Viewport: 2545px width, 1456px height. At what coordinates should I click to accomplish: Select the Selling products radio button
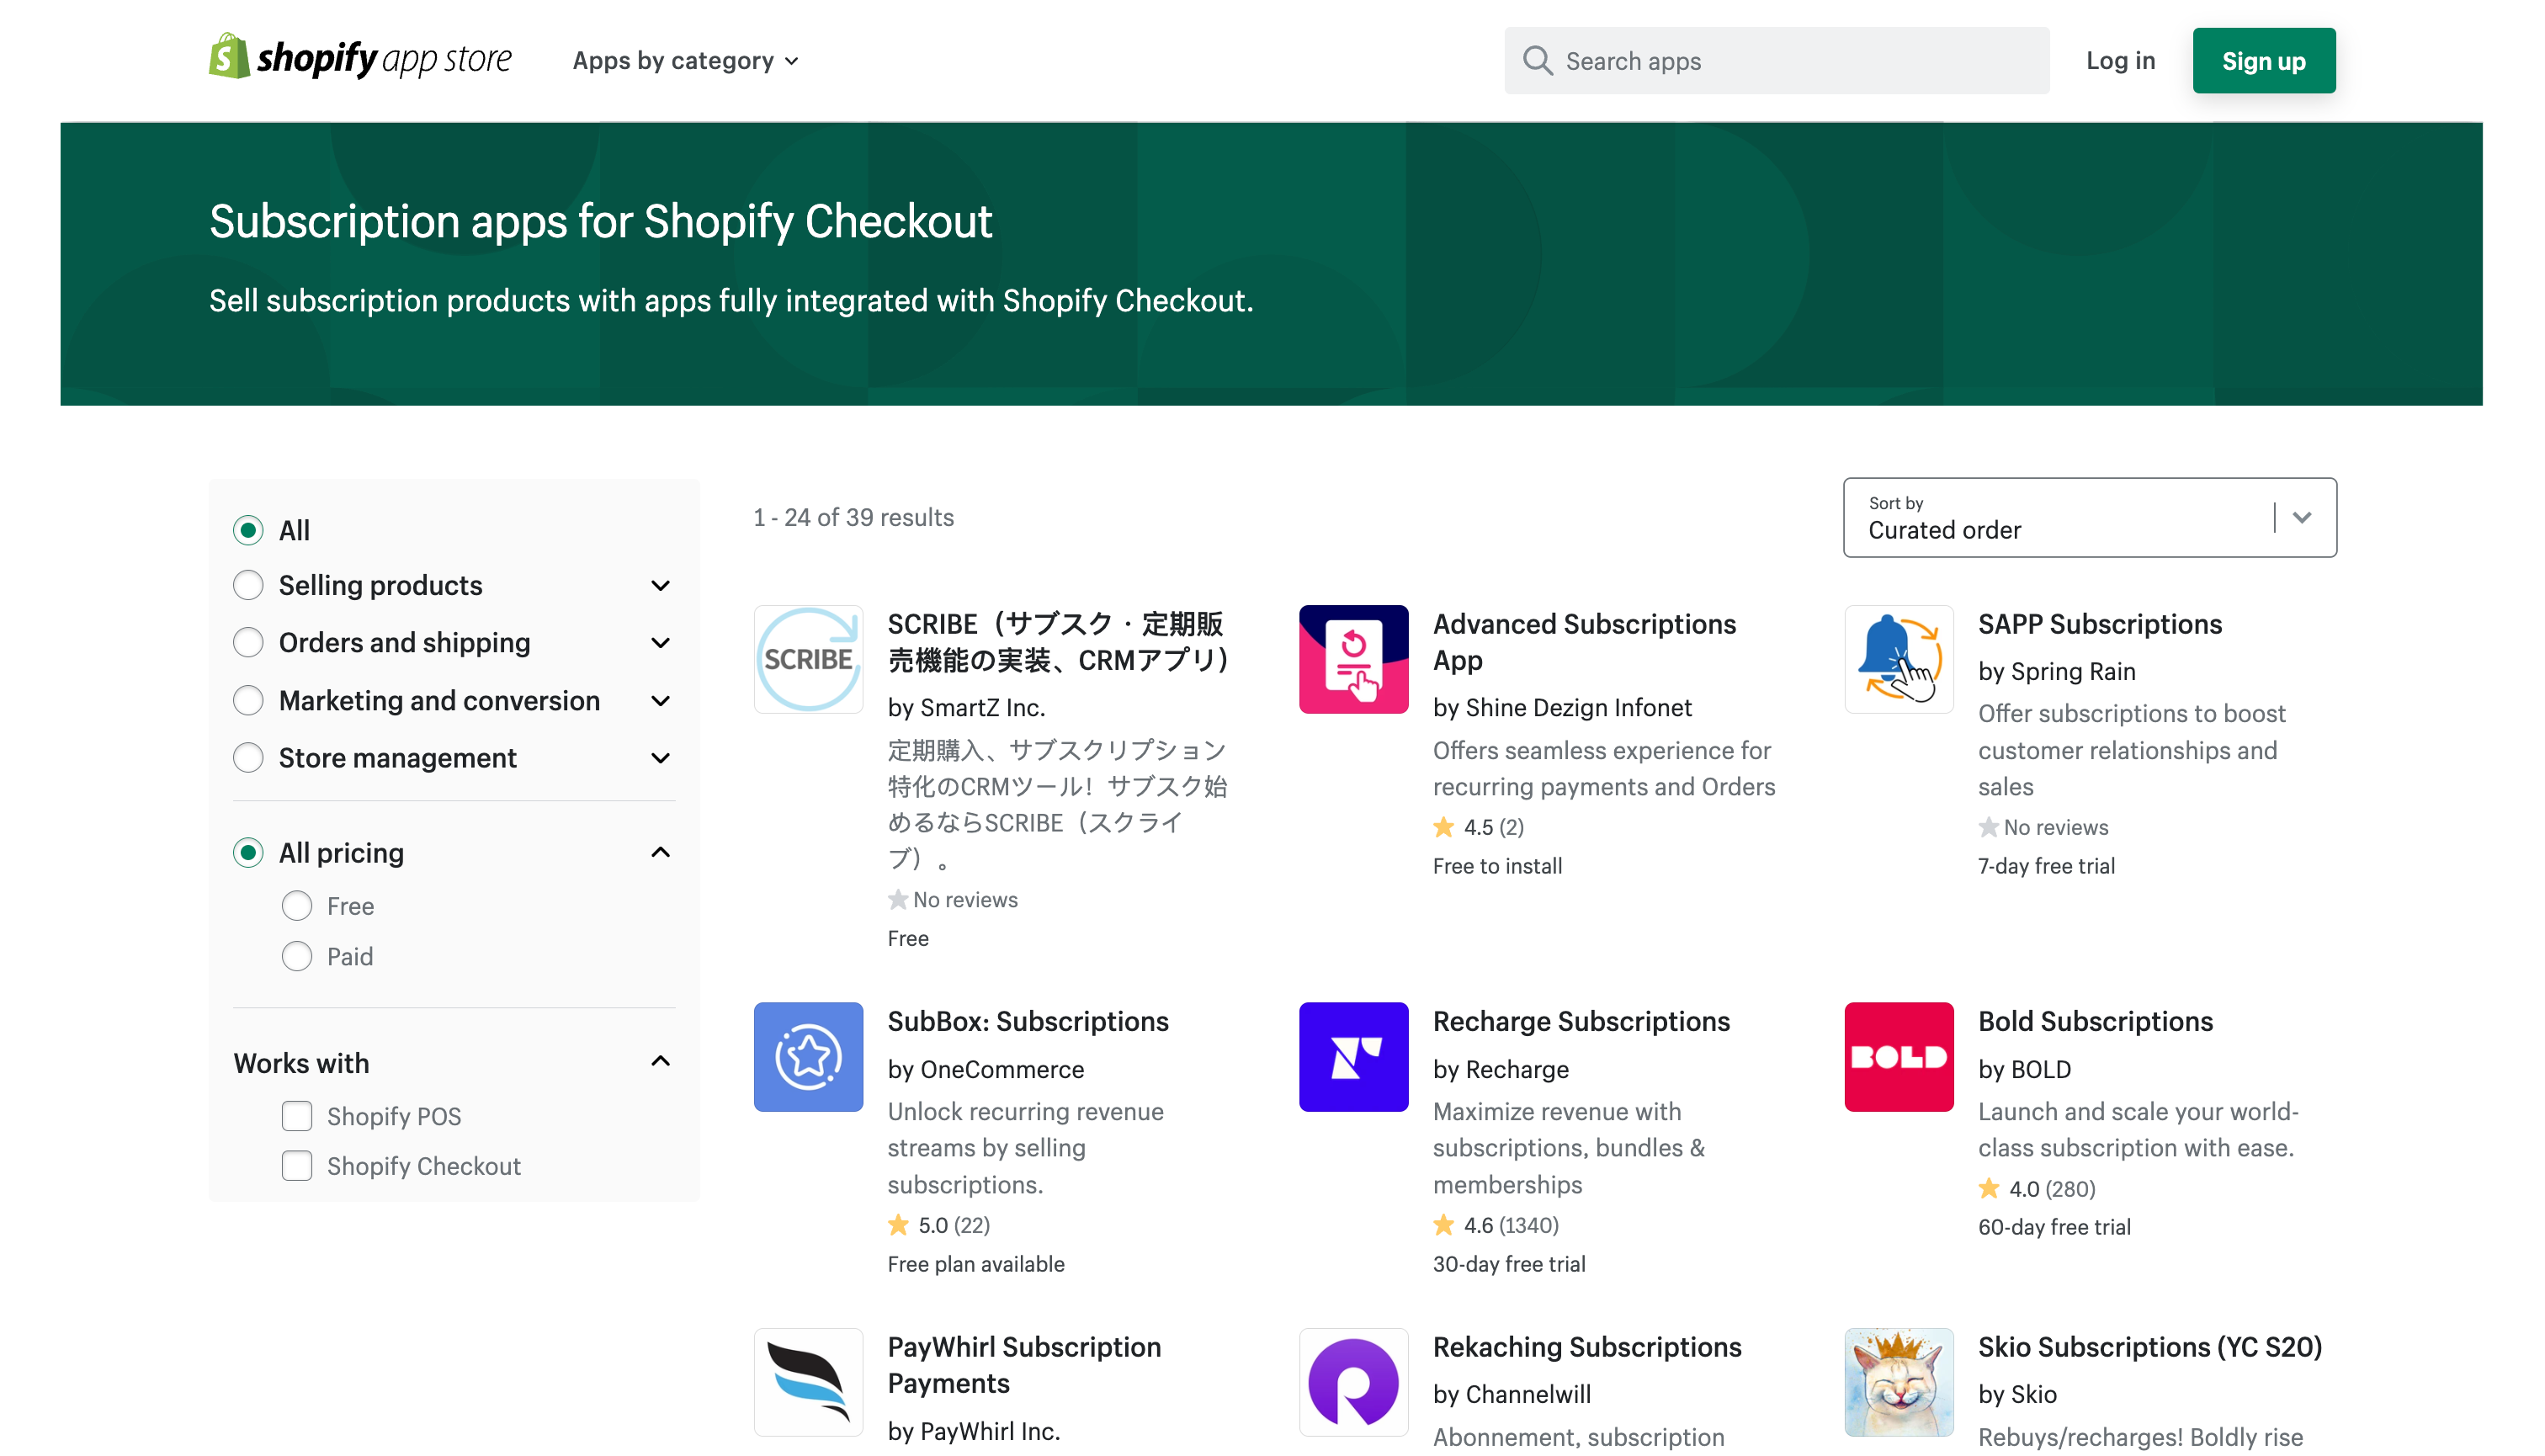pyautogui.click(x=248, y=585)
